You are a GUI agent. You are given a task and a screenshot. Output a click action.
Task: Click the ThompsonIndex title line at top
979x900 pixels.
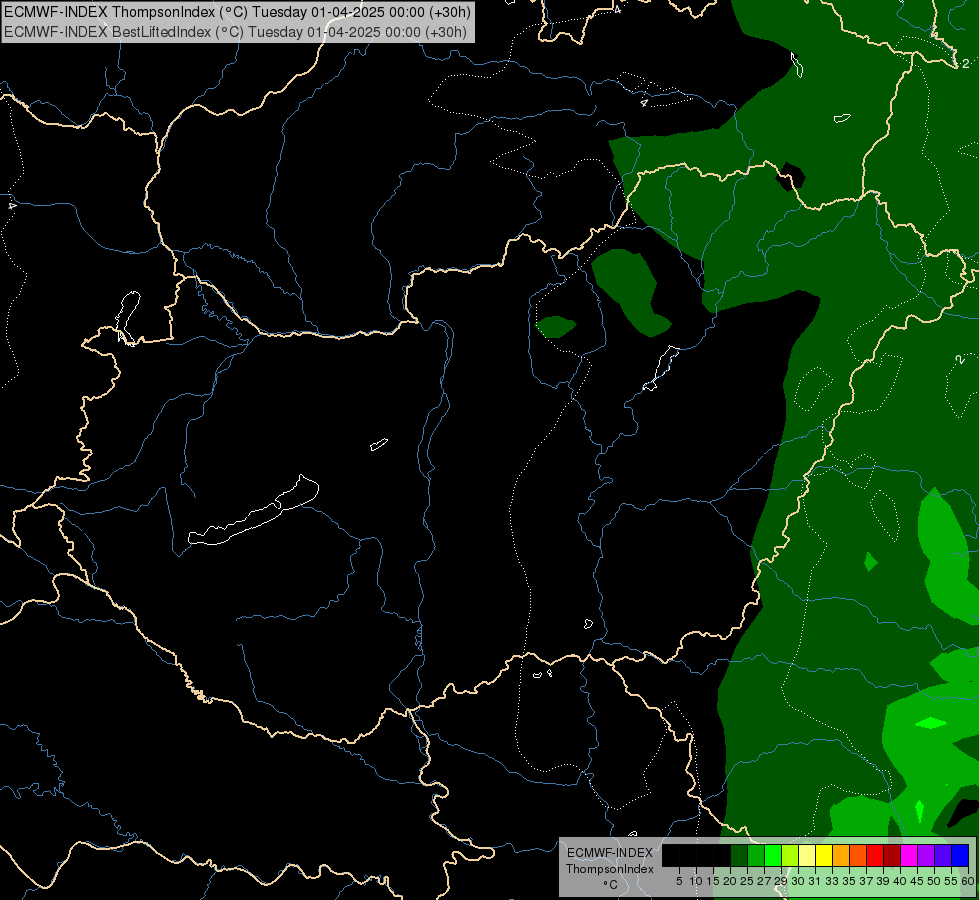click(237, 11)
